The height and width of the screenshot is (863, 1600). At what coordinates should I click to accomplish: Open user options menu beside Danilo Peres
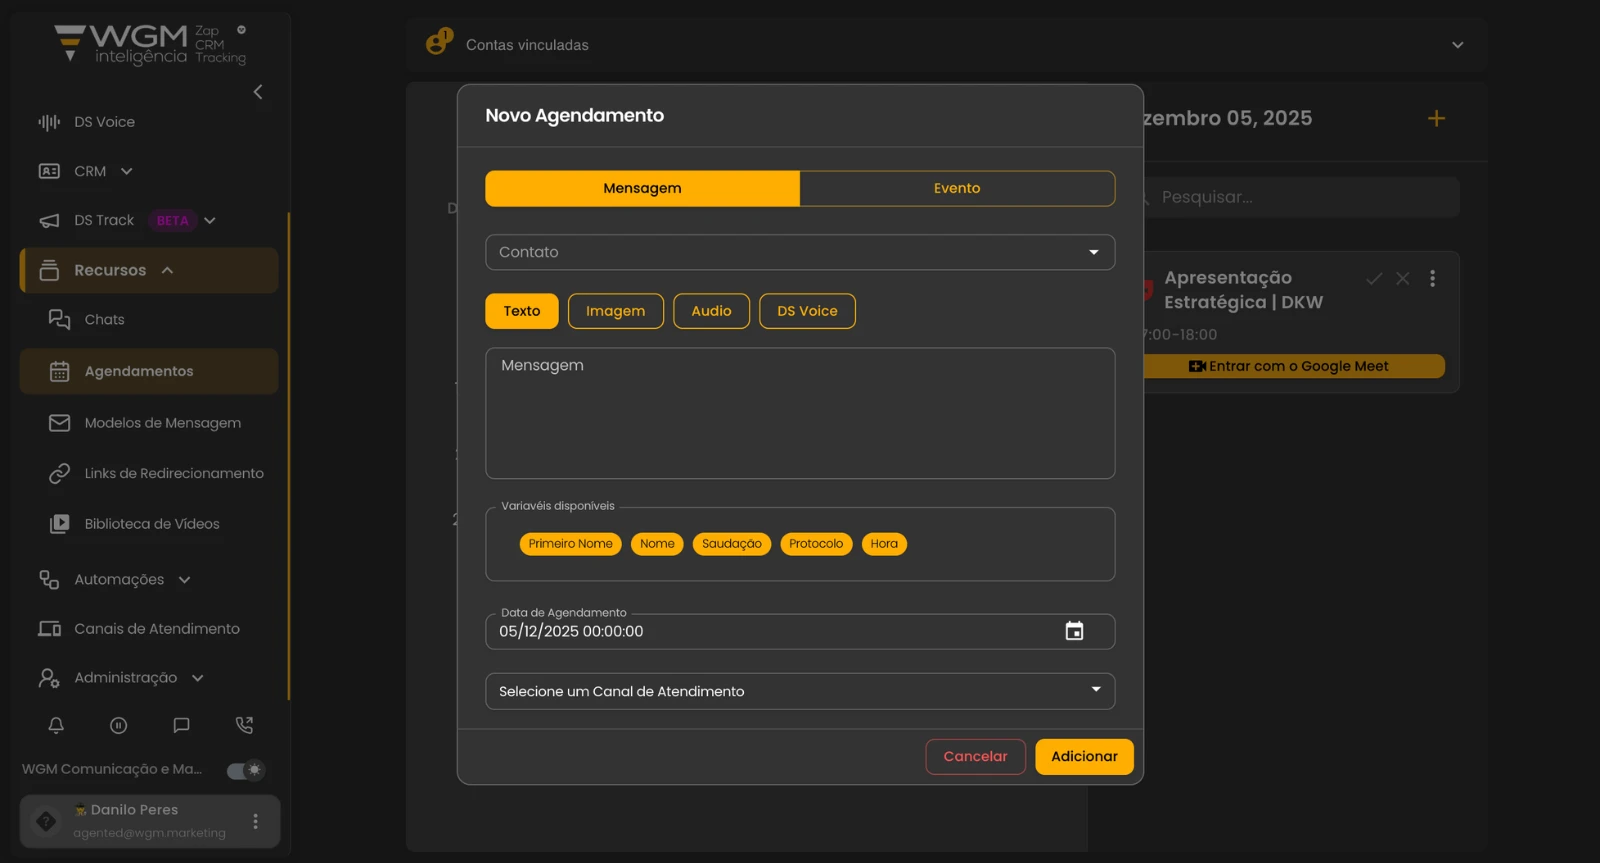256,821
